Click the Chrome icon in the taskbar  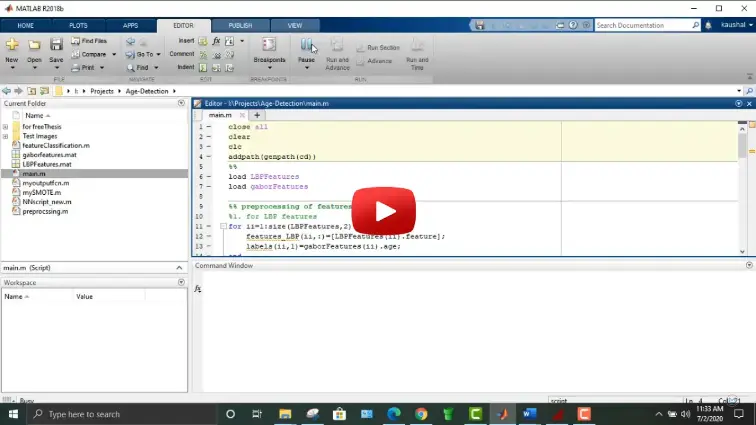[421, 413]
